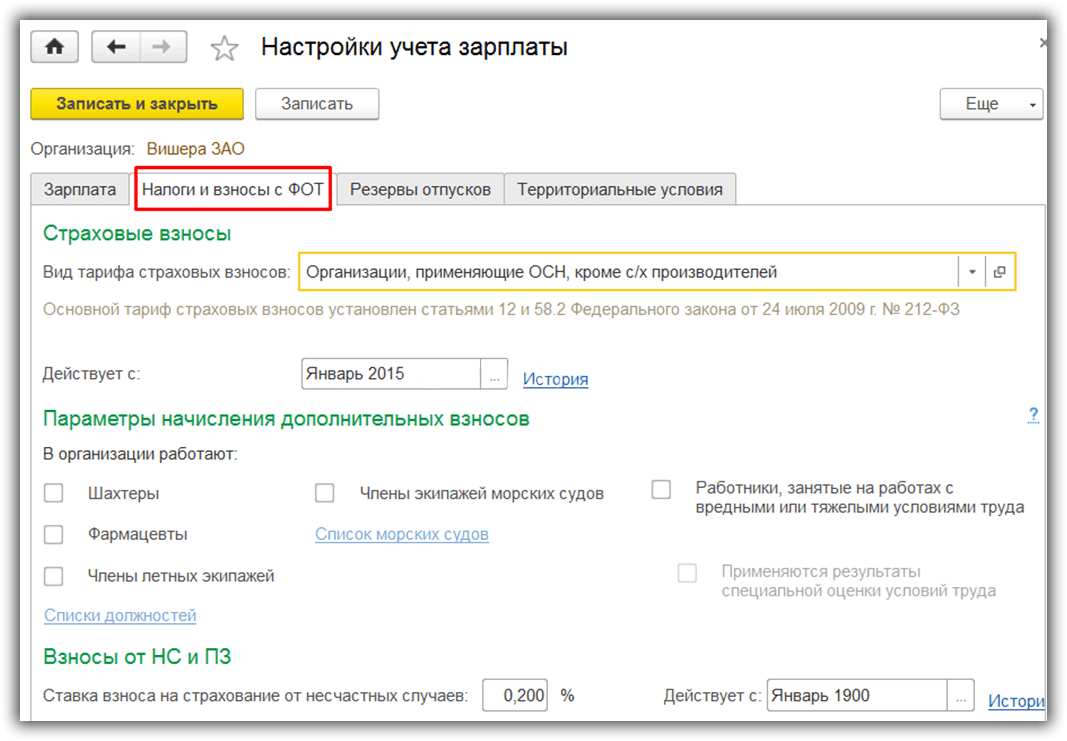
Task: Open the Список морских судов link
Action: click(402, 534)
